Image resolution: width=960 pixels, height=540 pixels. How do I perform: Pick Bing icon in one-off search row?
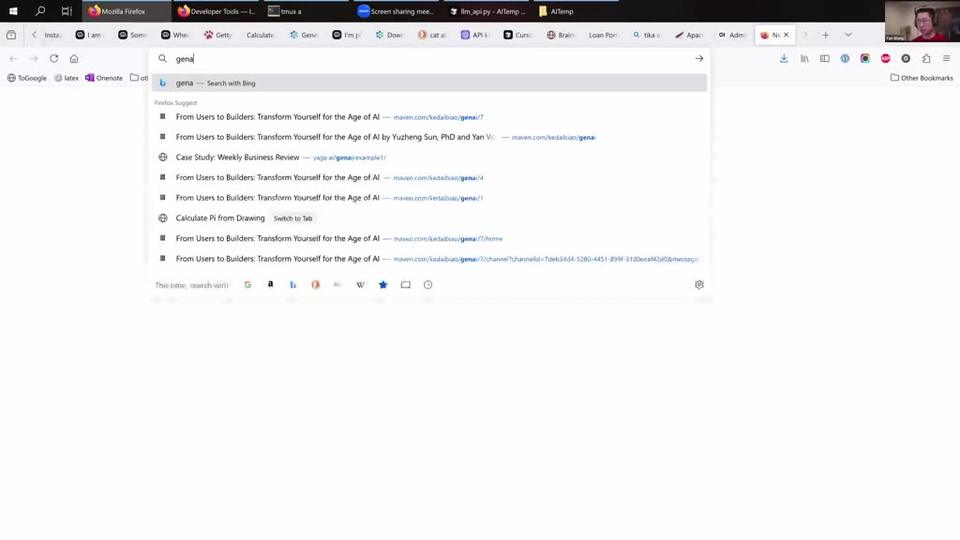[x=293, y=285]
